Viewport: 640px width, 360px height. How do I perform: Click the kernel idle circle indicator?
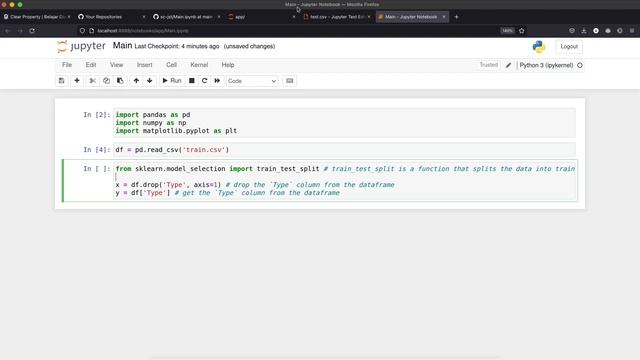pyautogui.click(x=580, y=65)
